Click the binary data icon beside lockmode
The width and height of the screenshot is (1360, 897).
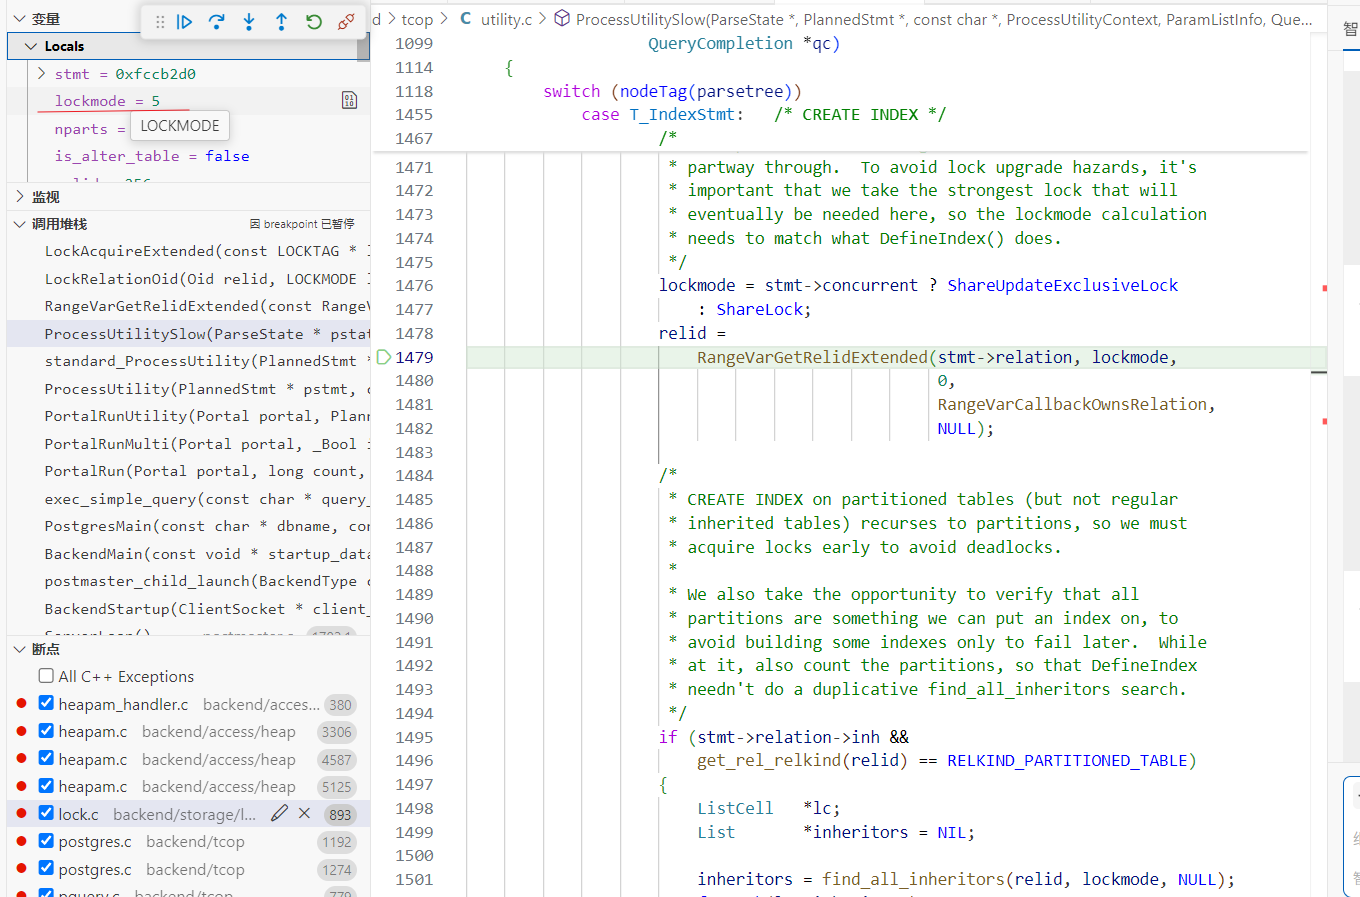(x=349, y=100)
